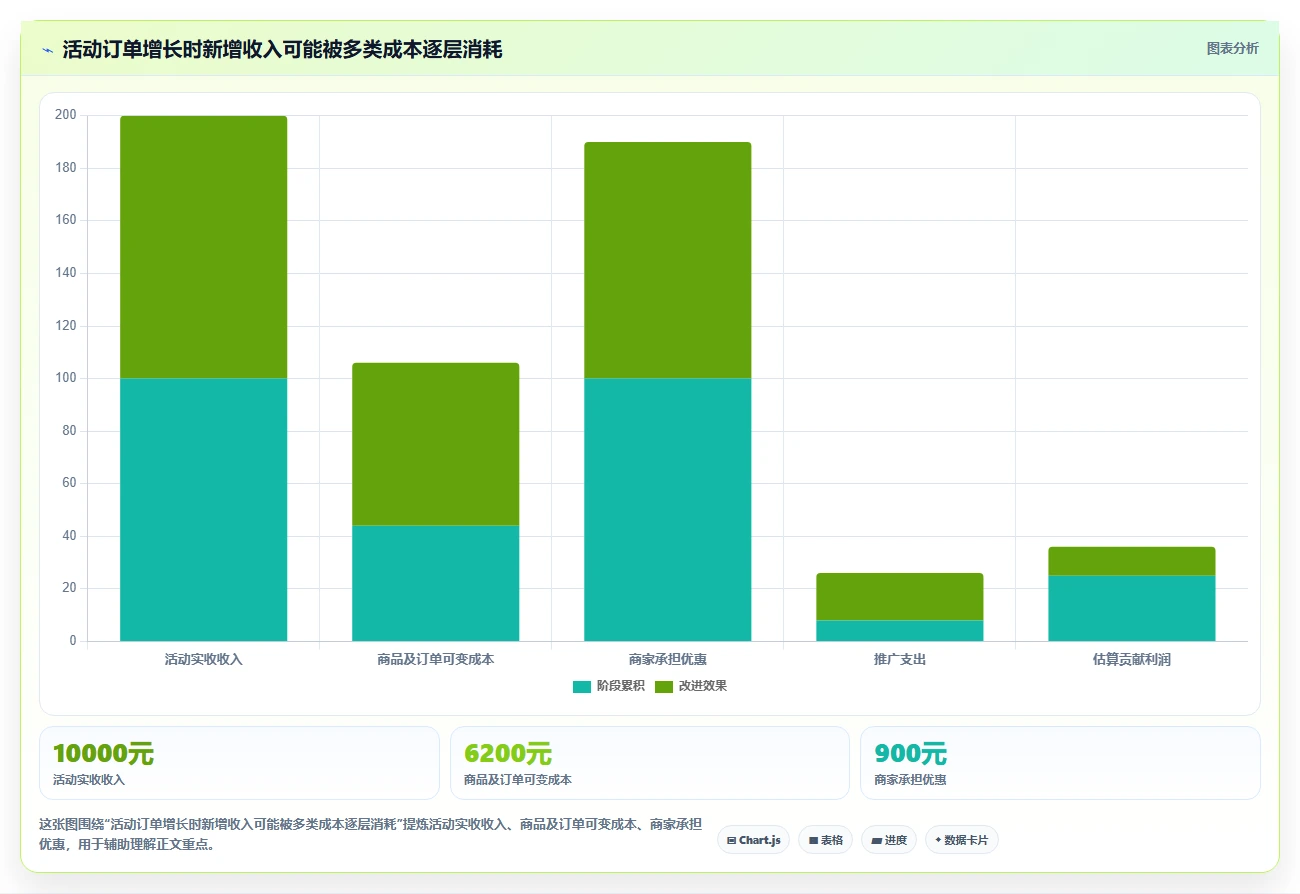The image size is (1300, 894).
Task: Click the chart title icon beside 活动订单增长
Action: pos(47,49)
